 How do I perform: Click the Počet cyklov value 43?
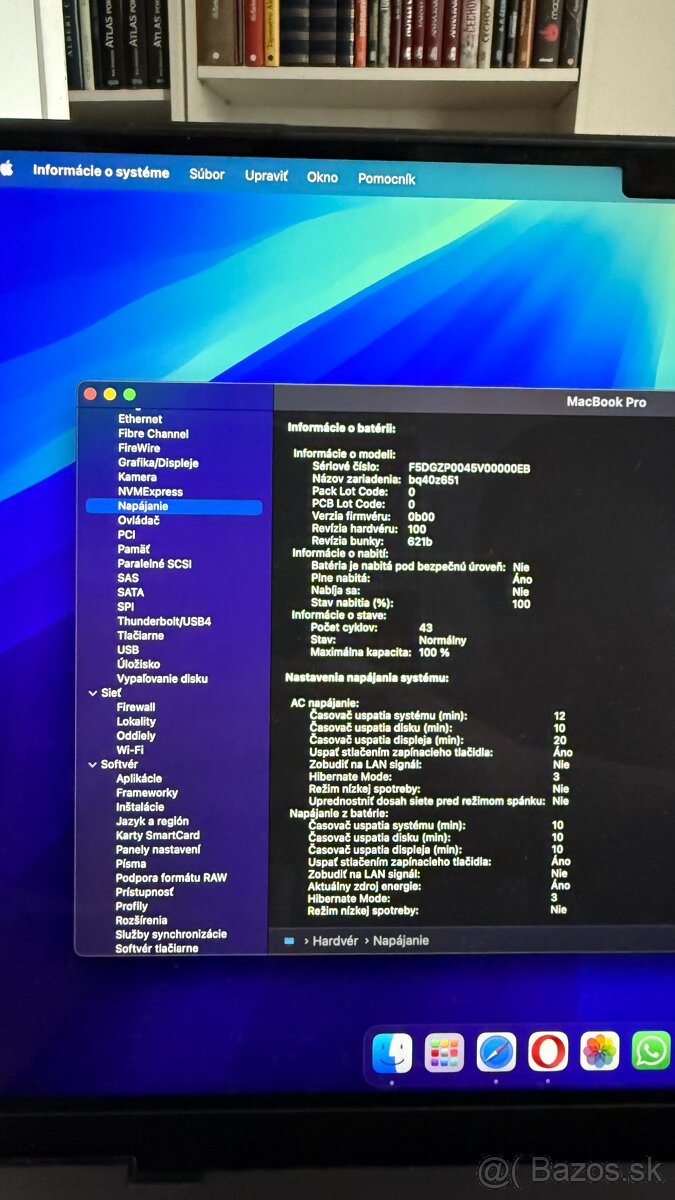point(425,628)
